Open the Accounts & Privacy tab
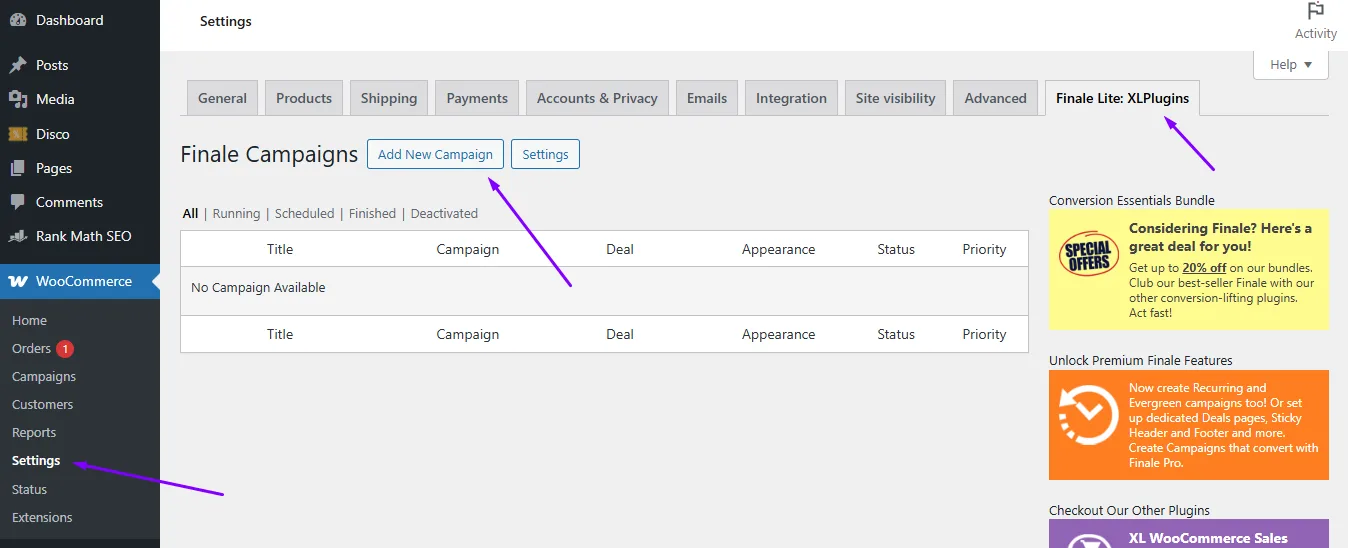Viewport: 1348px width, 548px height. pyautogui.click(x=597, y=98)
